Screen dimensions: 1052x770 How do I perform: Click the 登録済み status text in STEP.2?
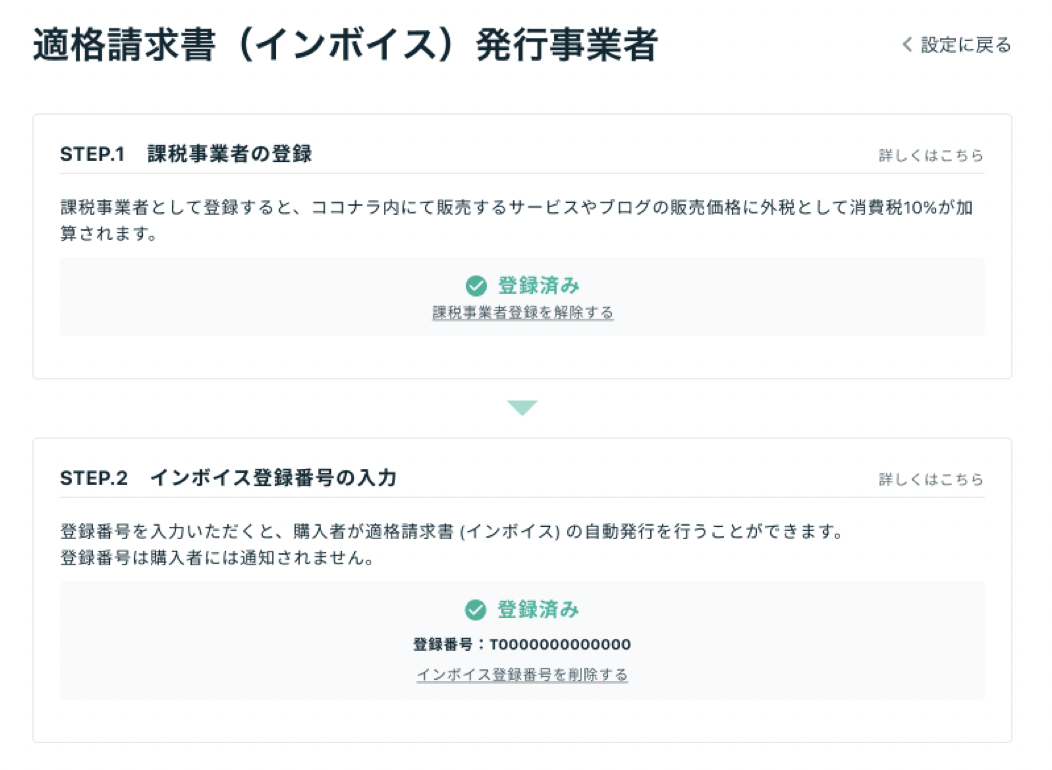tap(538, 610)
